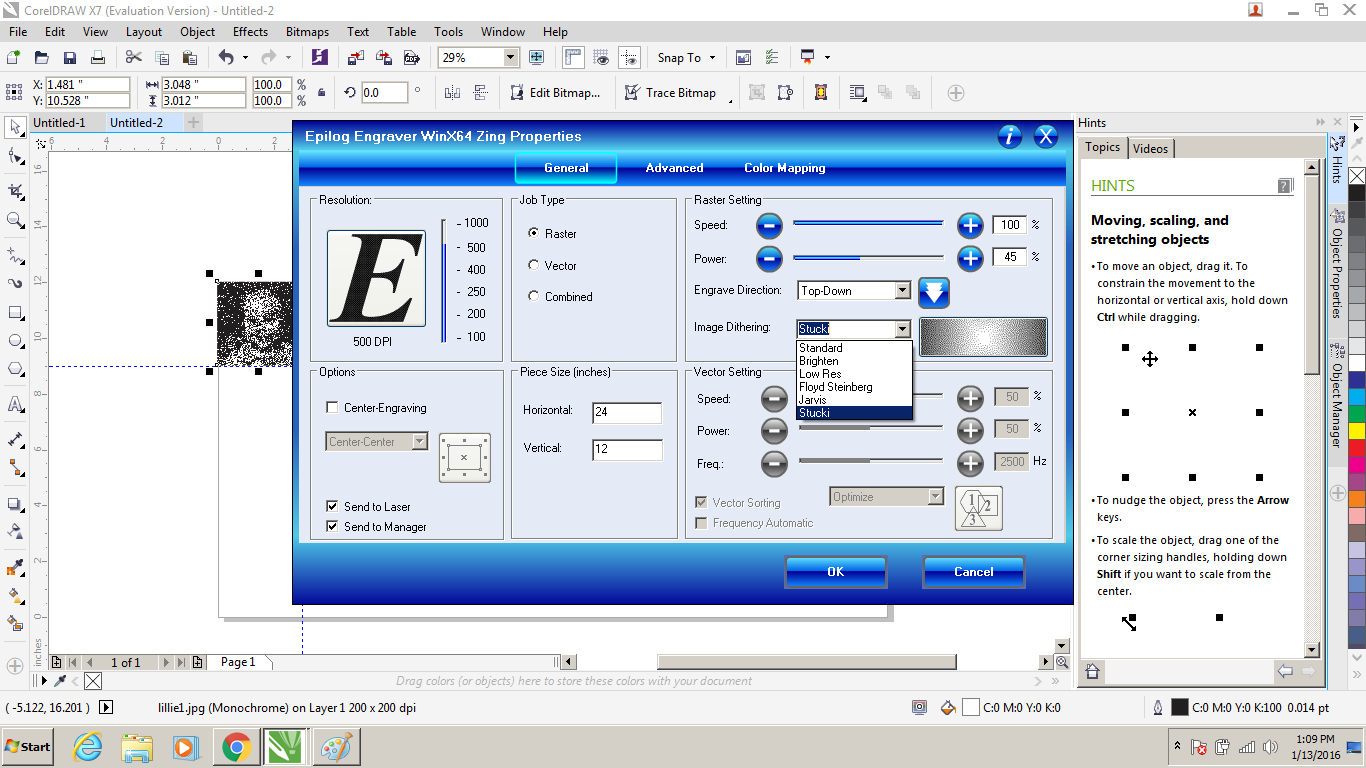Confirm dialog with OK button
Image resolution: width=1366 pixels, height=768 pixels.
836,572
